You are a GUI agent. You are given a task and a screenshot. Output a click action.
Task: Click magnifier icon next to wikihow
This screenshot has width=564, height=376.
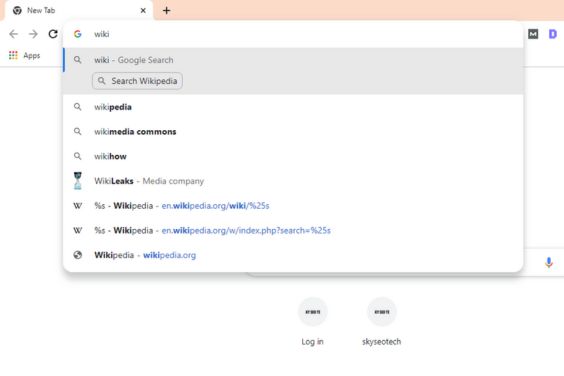click(x=77, y=156)
